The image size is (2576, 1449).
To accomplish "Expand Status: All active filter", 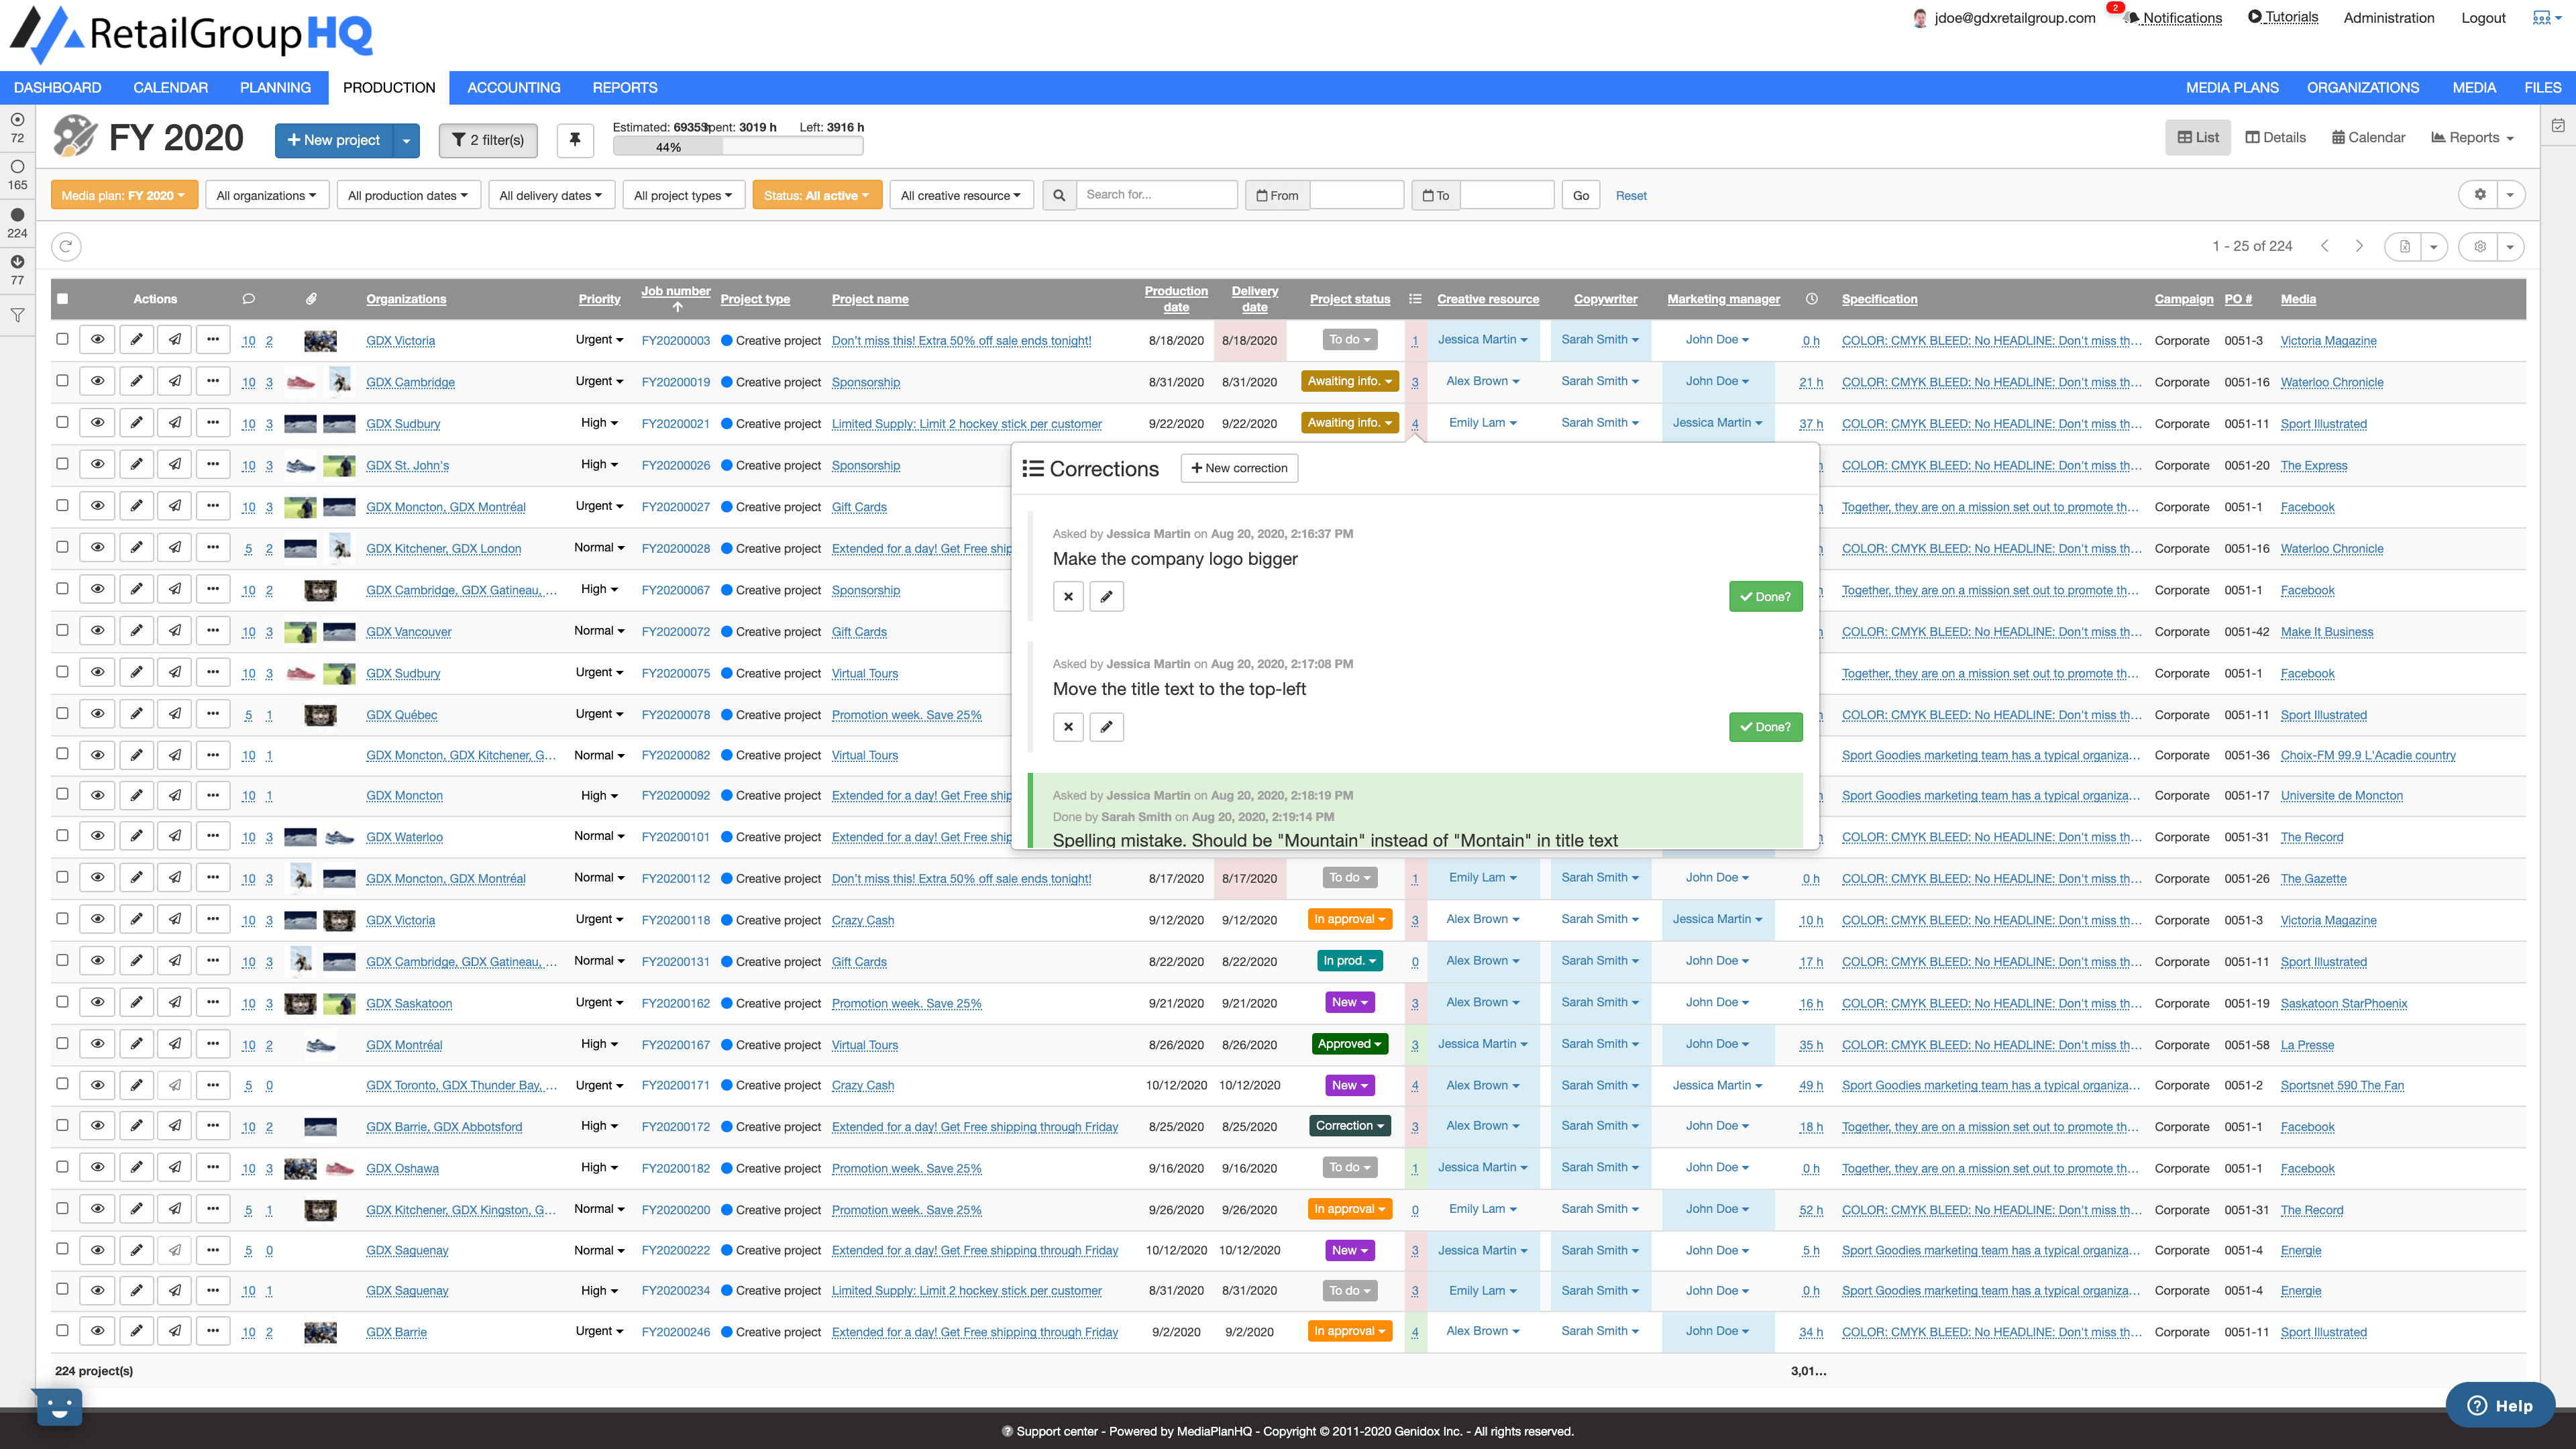I will tap(816, 195).
